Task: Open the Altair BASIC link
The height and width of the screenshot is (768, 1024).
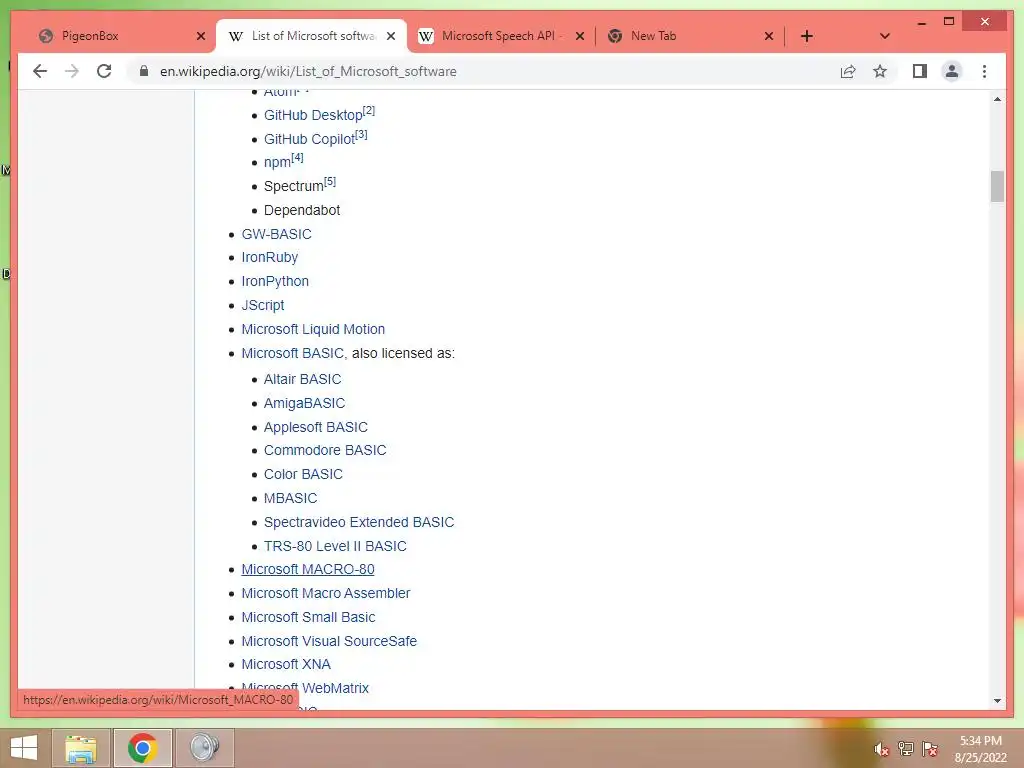Action: click(302, 379)
